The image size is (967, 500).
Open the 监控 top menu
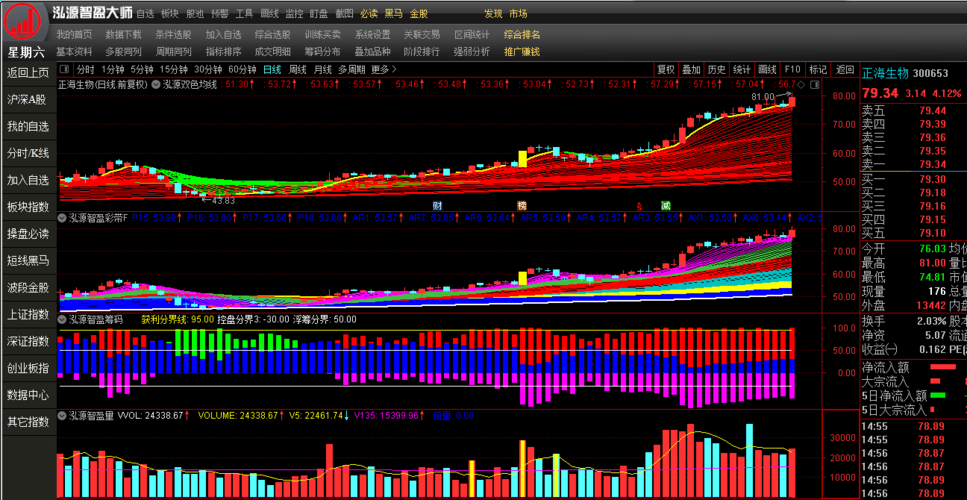(294, 14)
